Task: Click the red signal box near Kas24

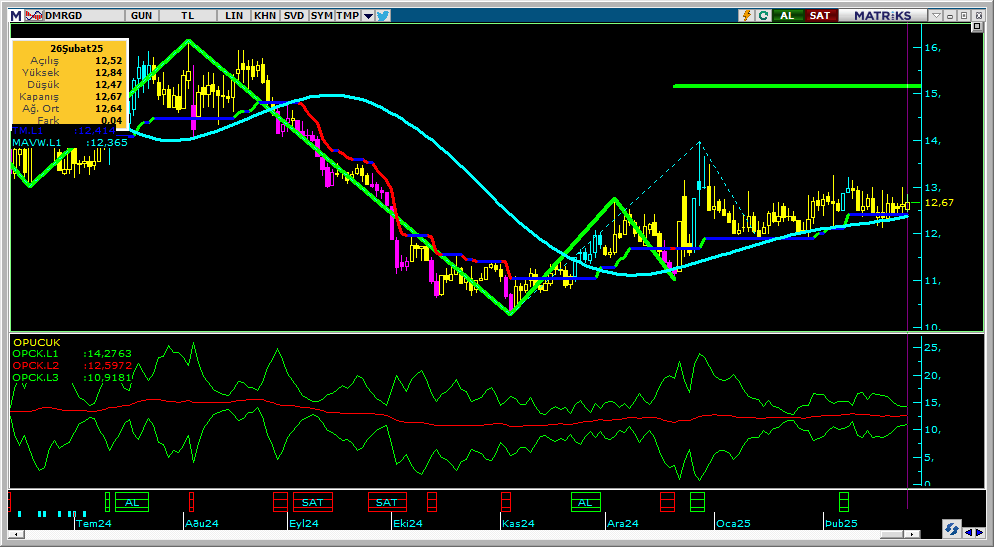Action: [x=505, y=502]
